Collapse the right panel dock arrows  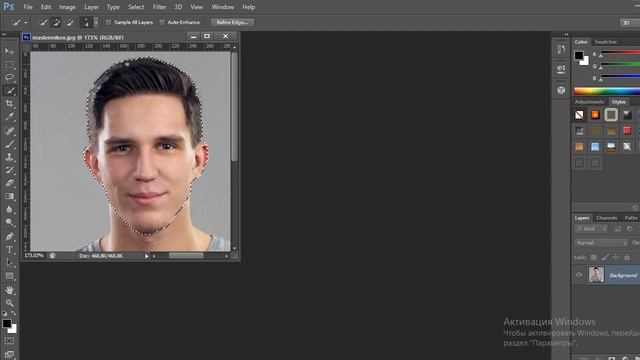566,34
